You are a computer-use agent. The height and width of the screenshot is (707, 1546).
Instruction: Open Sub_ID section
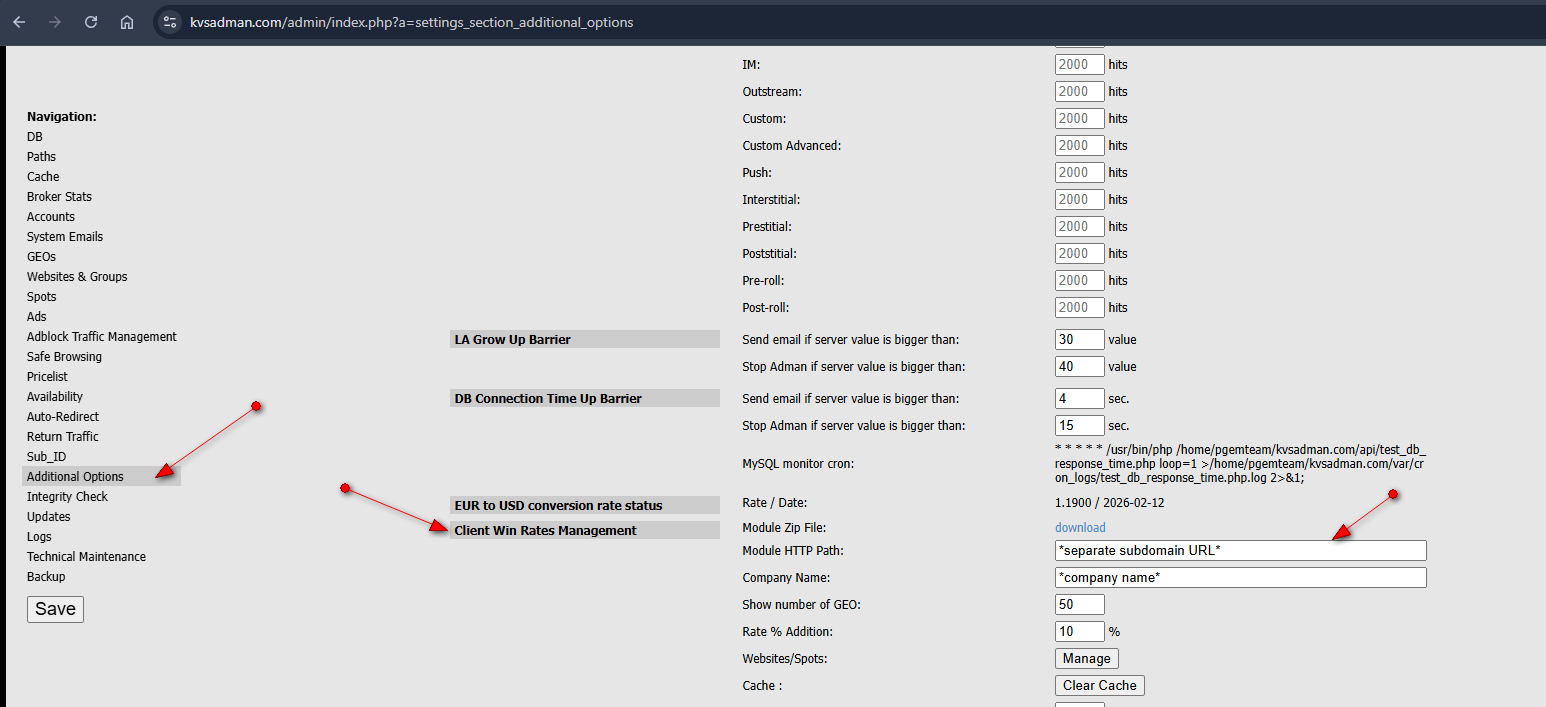click(x=46, y=457)
